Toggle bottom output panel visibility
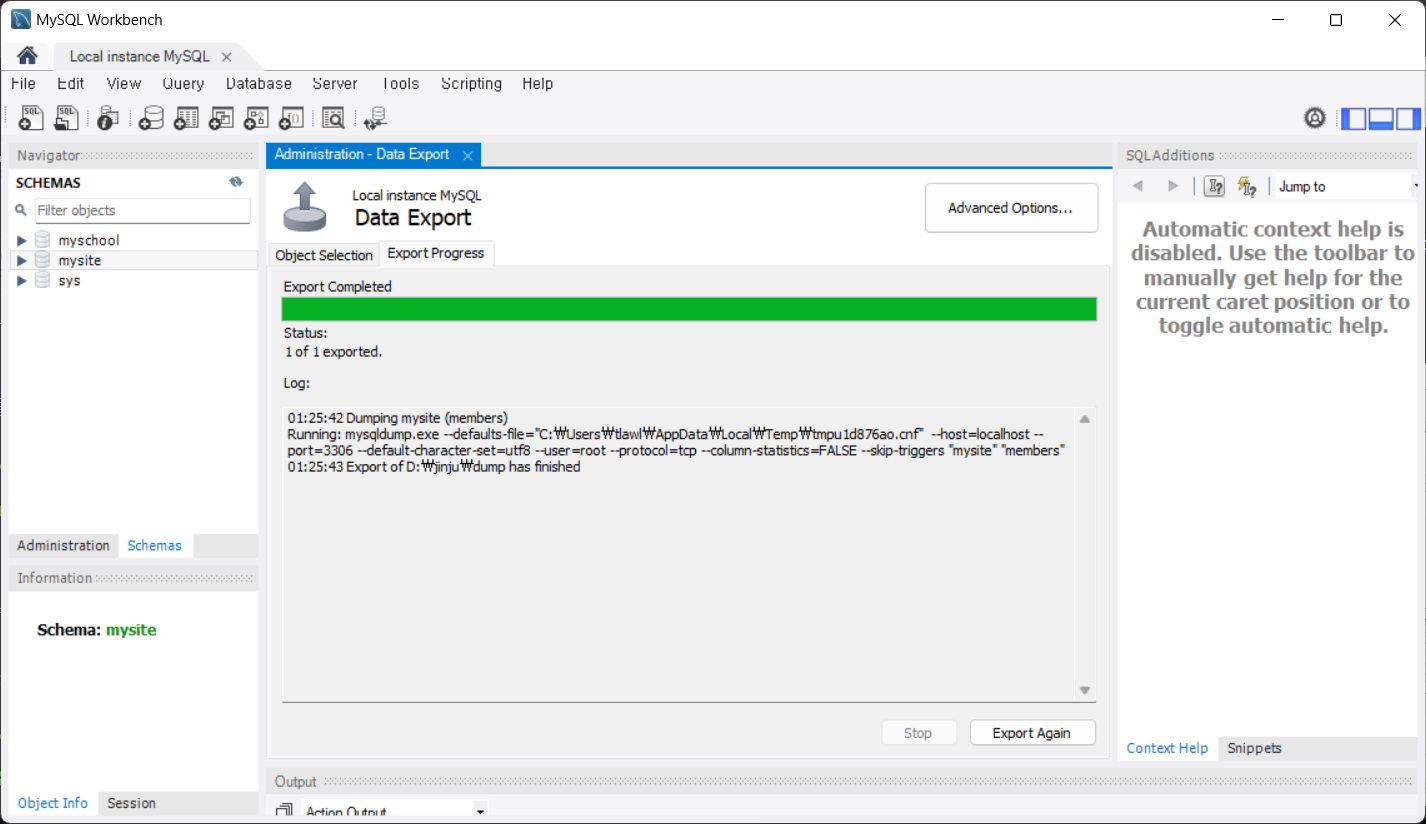This screenshot has height=824, width=1426. (x=1381, y=118)
